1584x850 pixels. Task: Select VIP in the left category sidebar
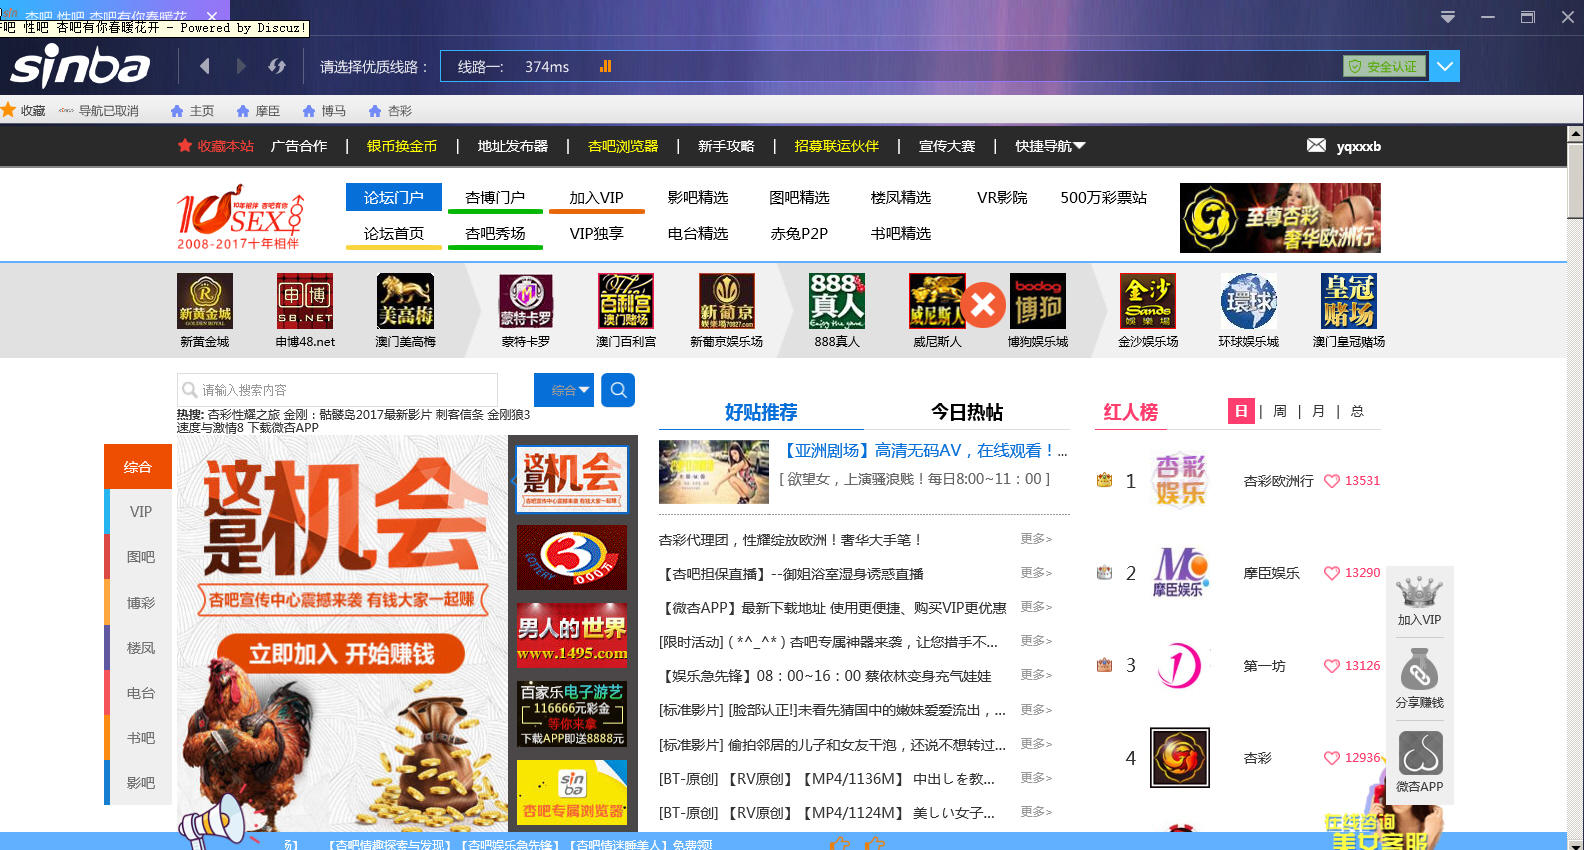(140, 512)
